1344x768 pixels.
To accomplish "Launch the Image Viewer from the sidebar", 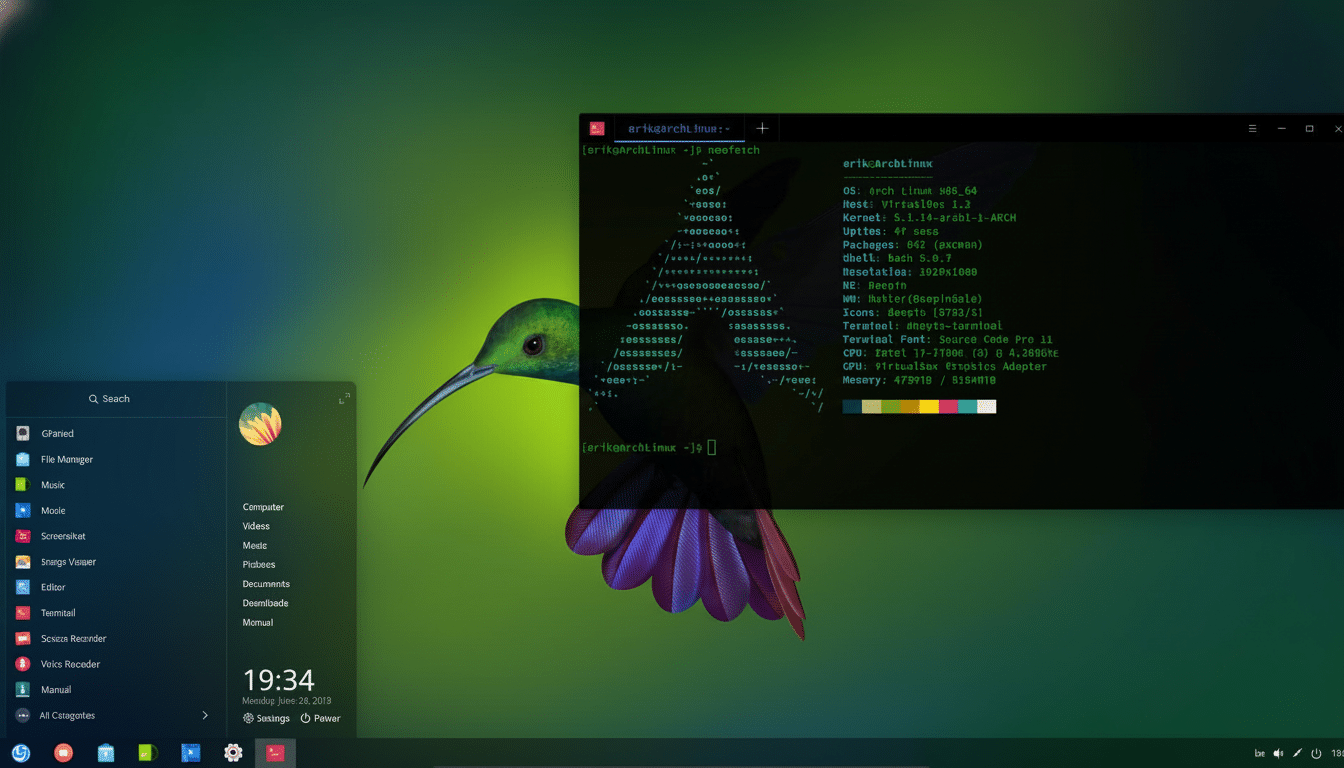I will pyautogui.click(x=66, y=561).
